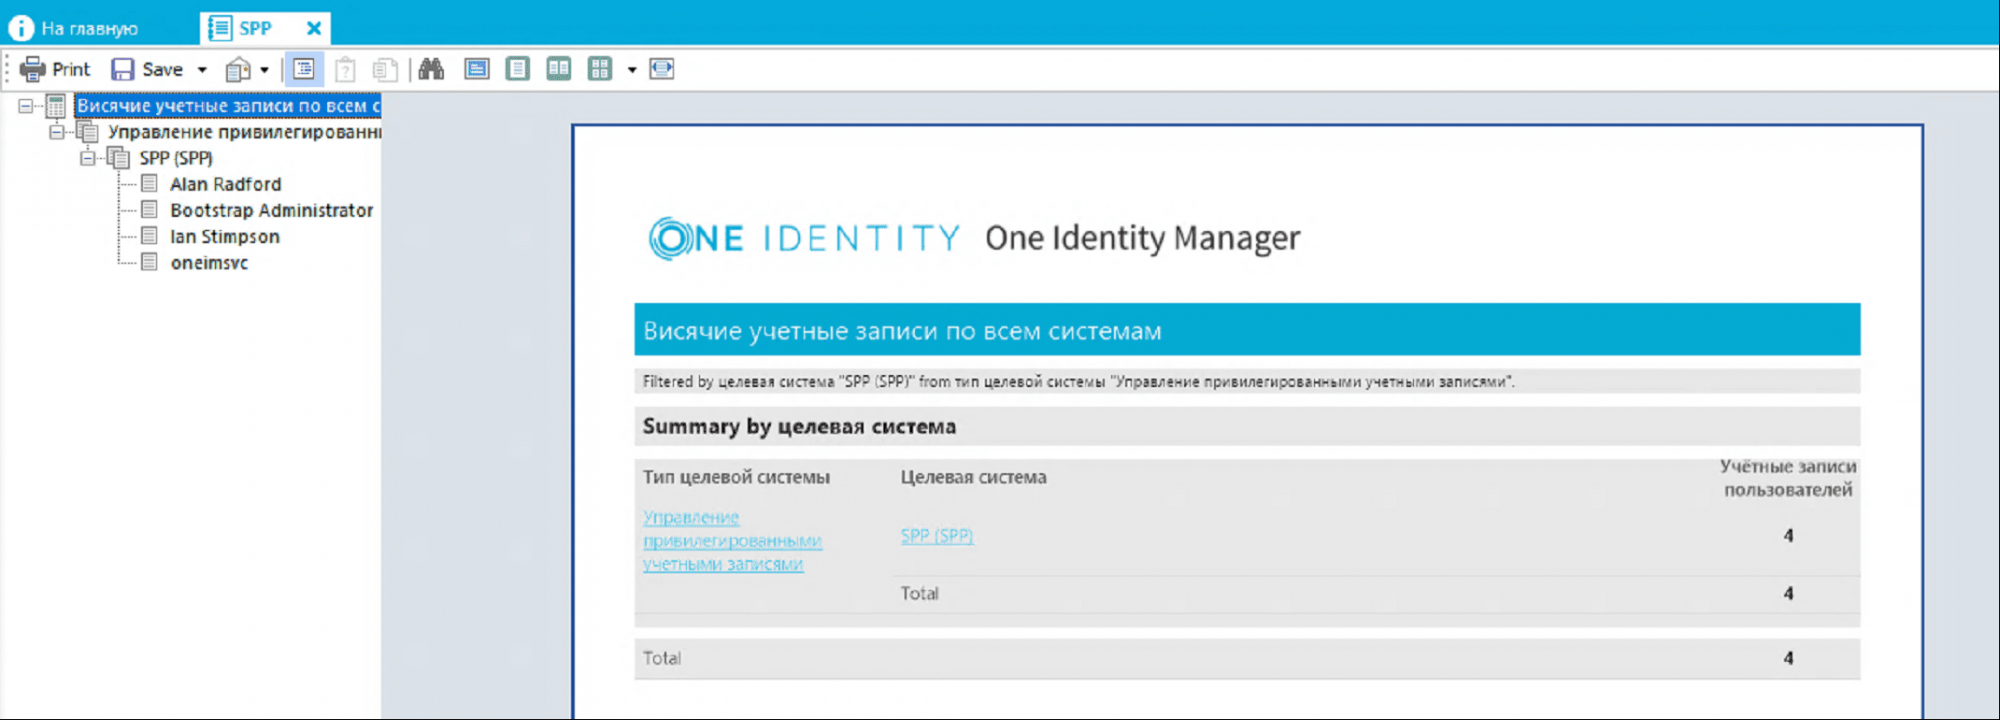This screenshot has width=2000, height=720.
Task: Click the Учётные записи пользователей column header
Action: click(x=1787, y=478)
